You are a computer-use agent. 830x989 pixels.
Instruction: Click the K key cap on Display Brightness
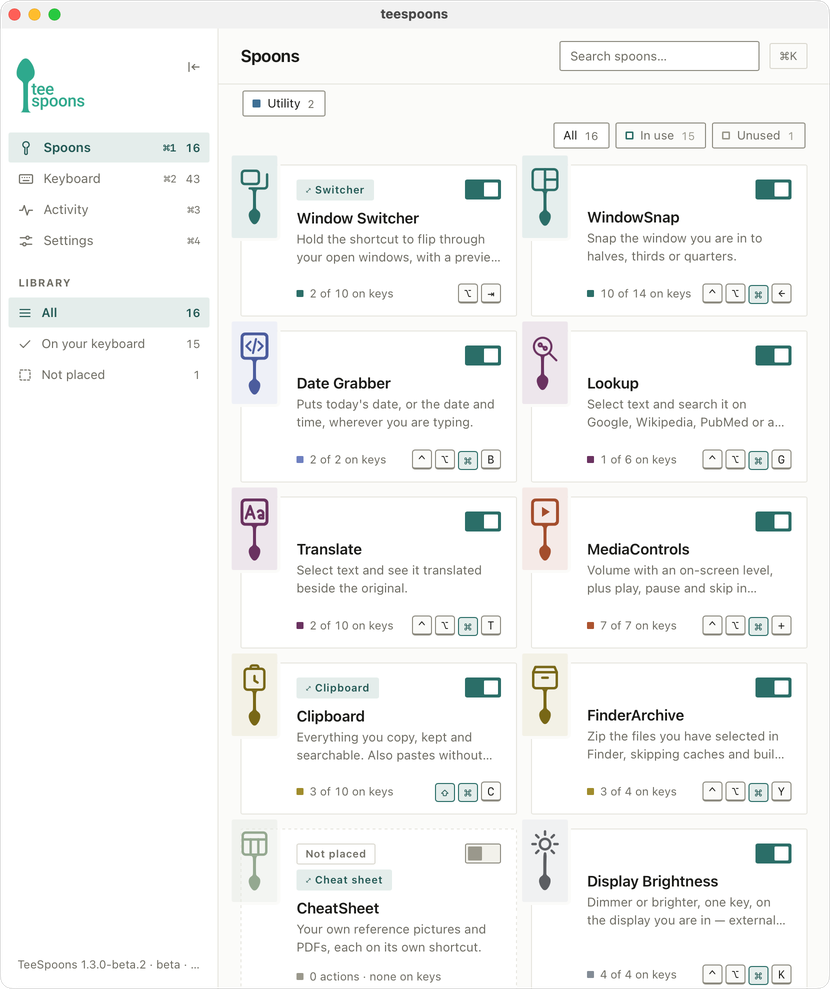pyautogui.click(x=781, y=974)
